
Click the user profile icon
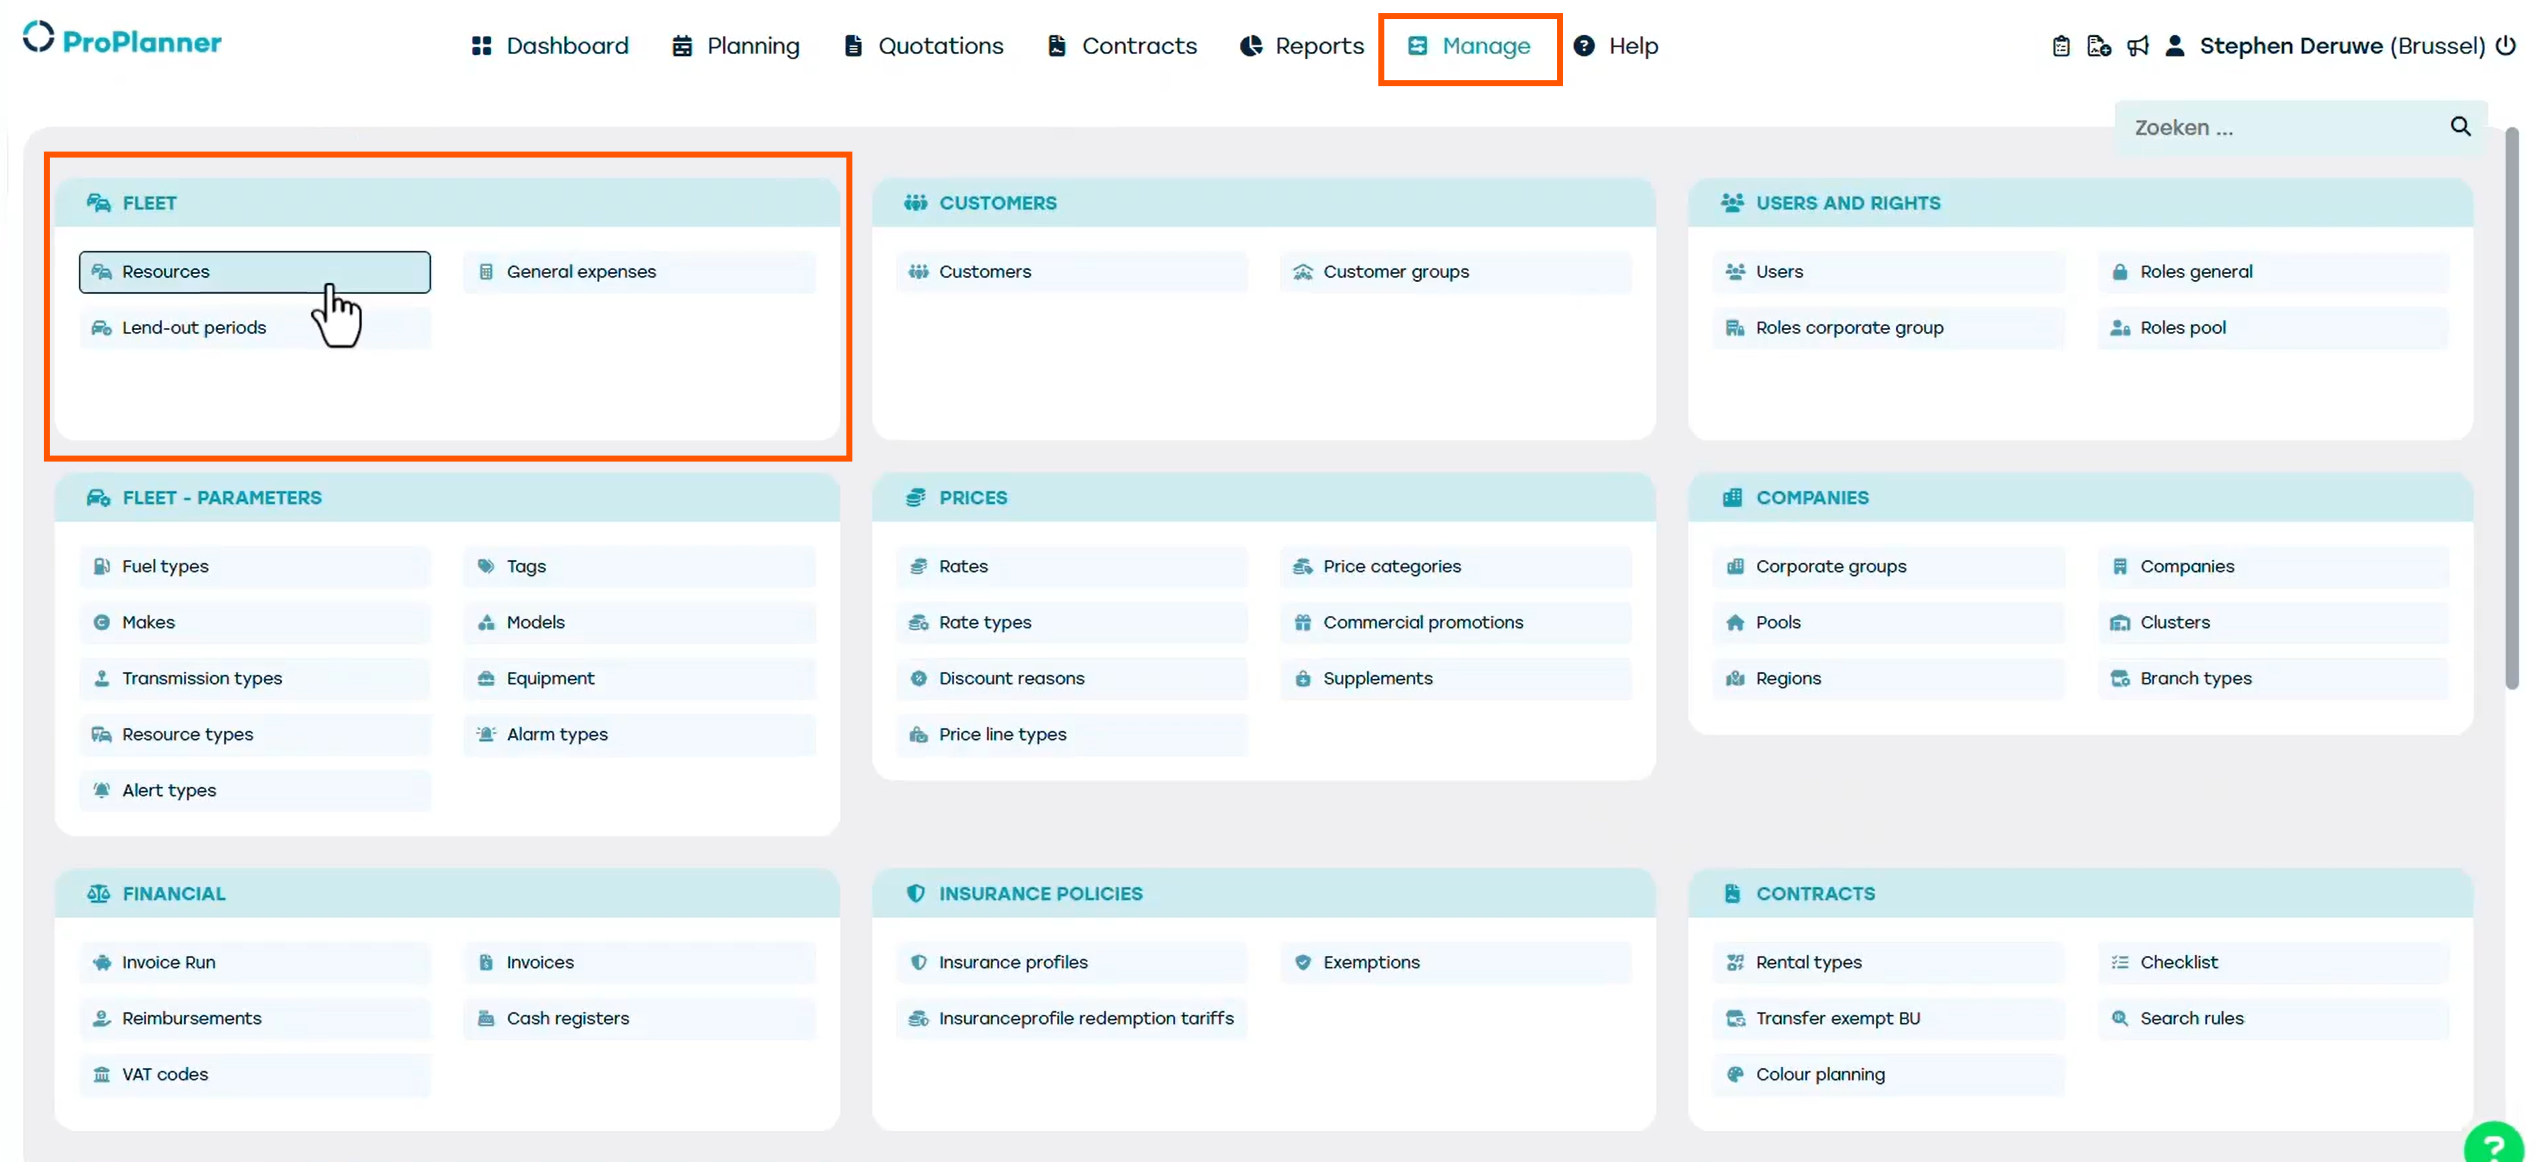(x=2174, y=46)
